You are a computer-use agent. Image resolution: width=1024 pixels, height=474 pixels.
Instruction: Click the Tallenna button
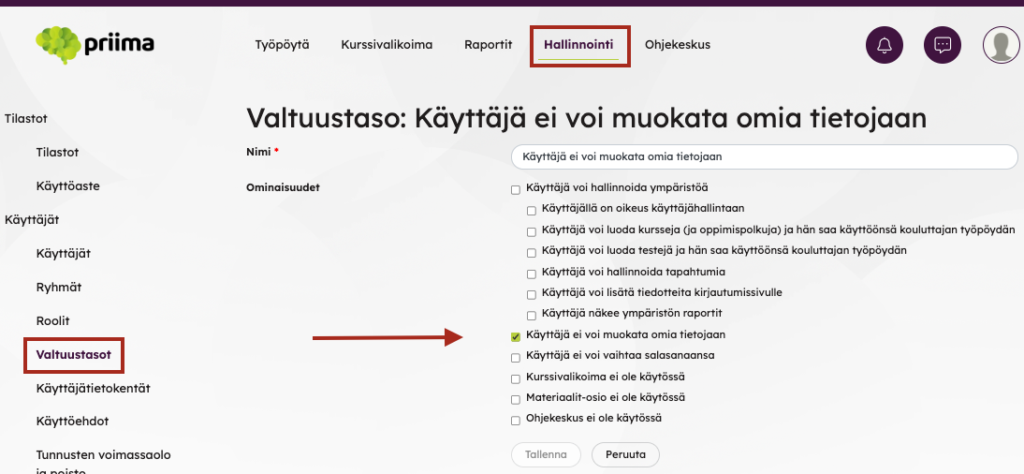[x=546, y=454]
